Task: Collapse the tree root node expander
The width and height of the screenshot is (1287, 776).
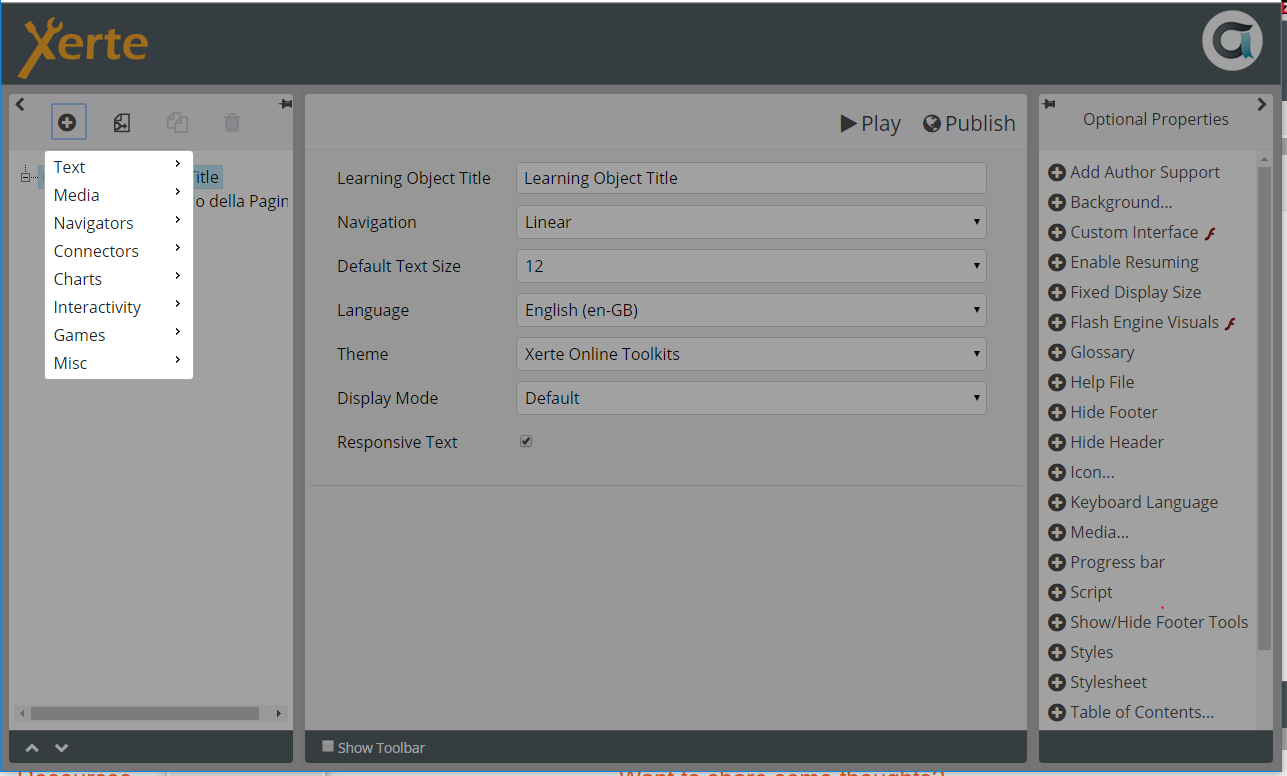Action: click(25, 177)
